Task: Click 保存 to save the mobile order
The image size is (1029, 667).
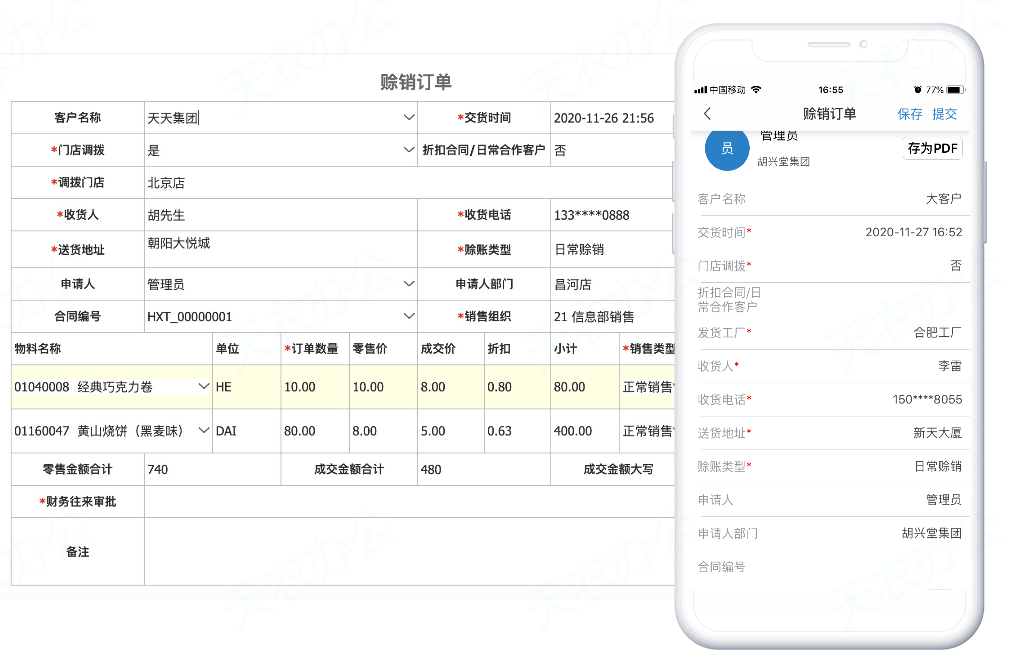Action: point(908,113)
